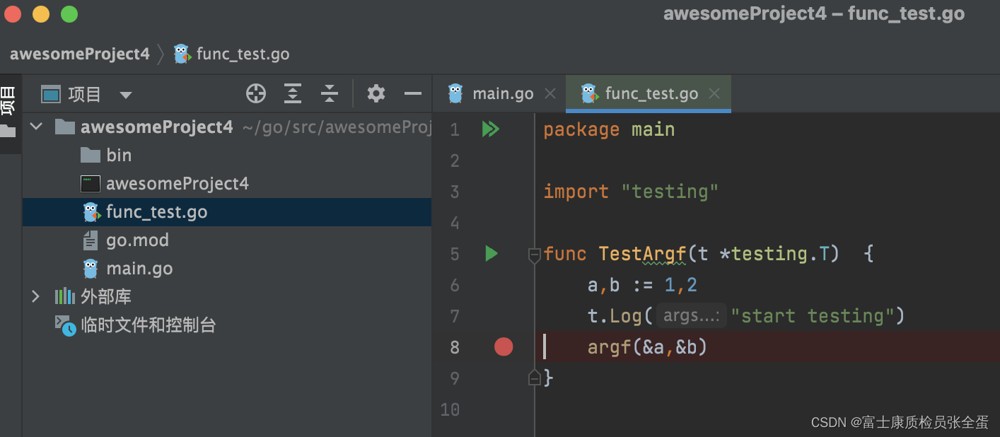The image size is (1000, 437).
Task: Click awesomeProject4 in the breadcrumb bar
Action: 80,54
